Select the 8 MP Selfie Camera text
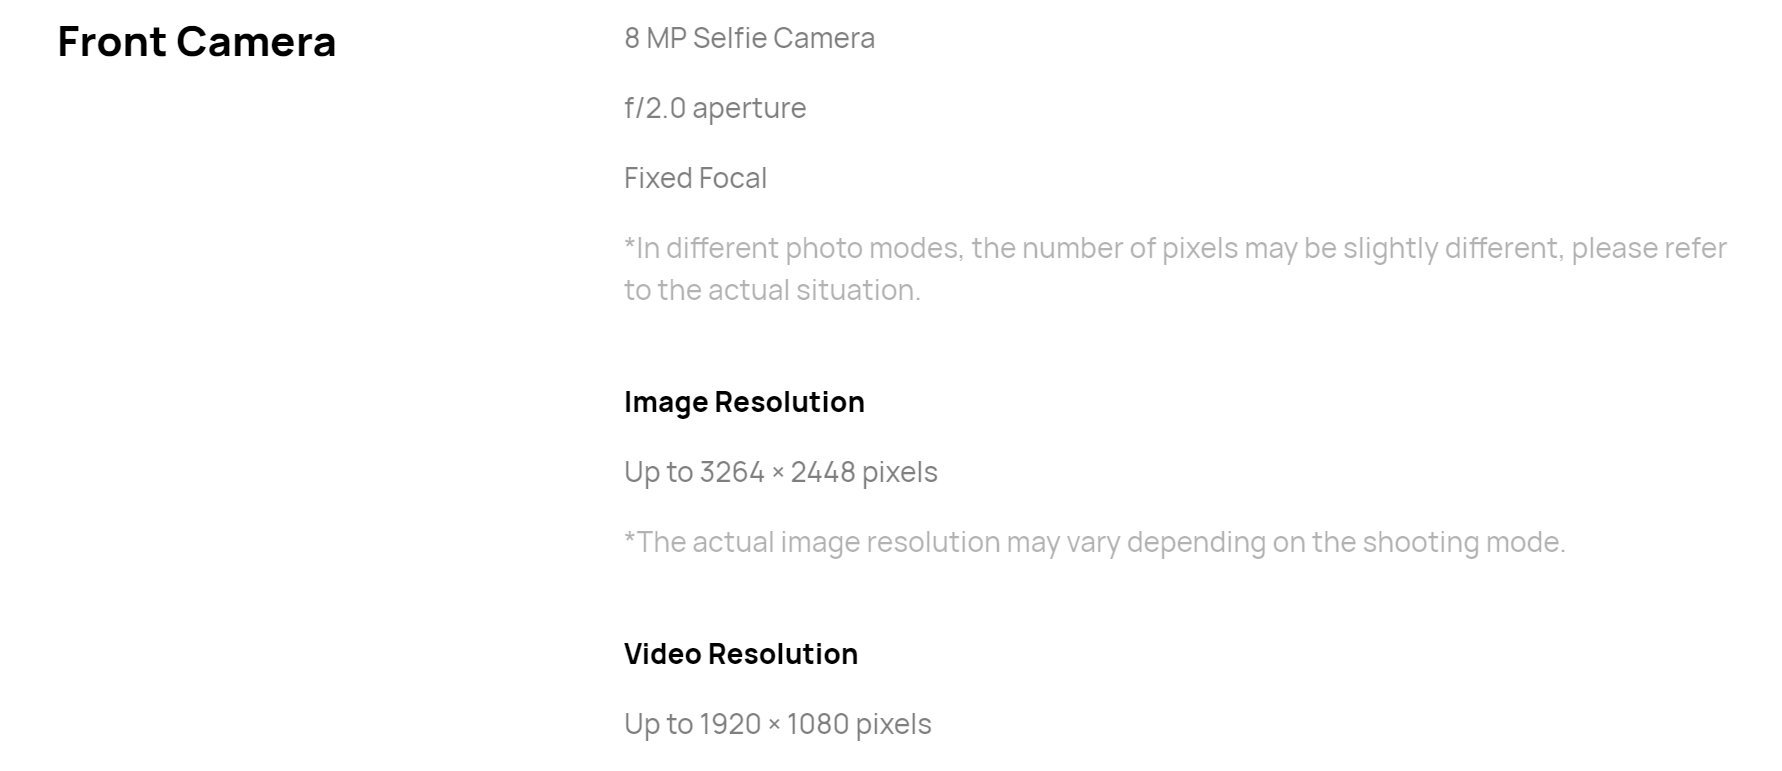Viewport: 1782px width, 771px height. click(749, 38)
